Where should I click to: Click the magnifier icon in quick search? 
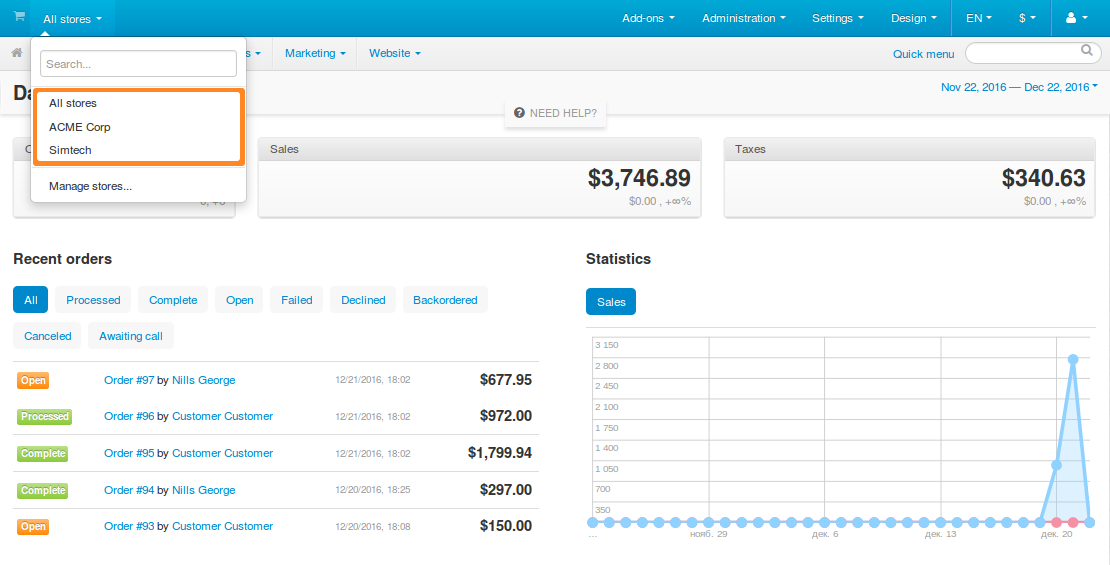(1087, 51)
